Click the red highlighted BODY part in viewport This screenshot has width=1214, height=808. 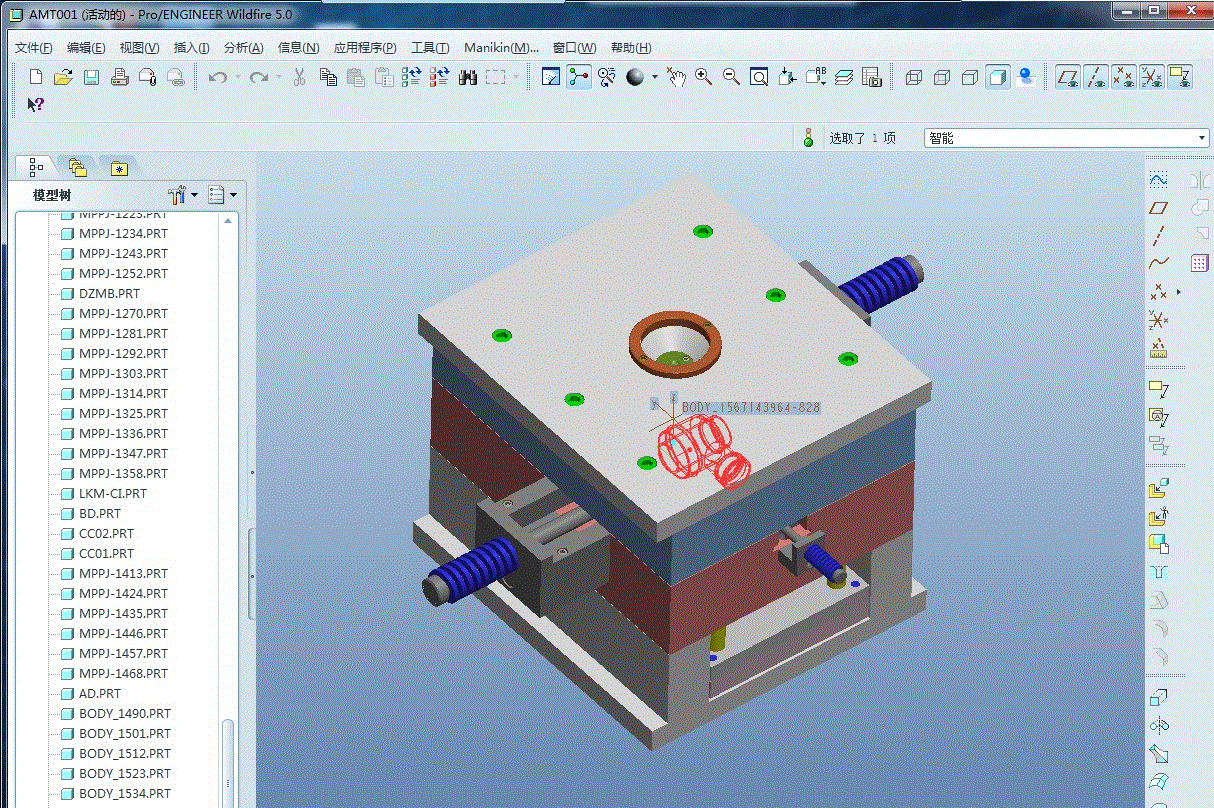(703, 453)
